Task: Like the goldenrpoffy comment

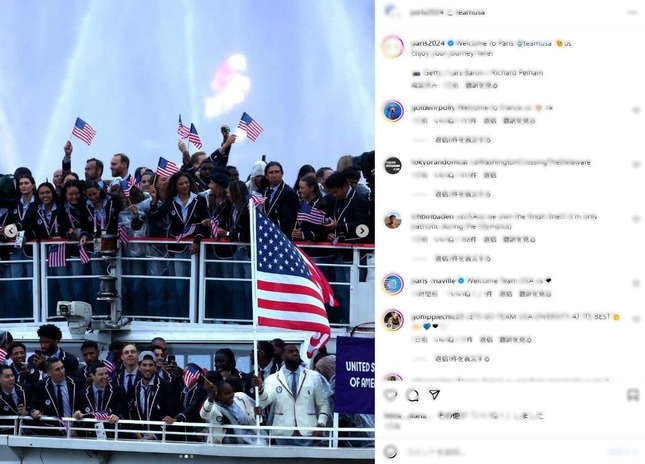Action: click(x=636, y=110)
